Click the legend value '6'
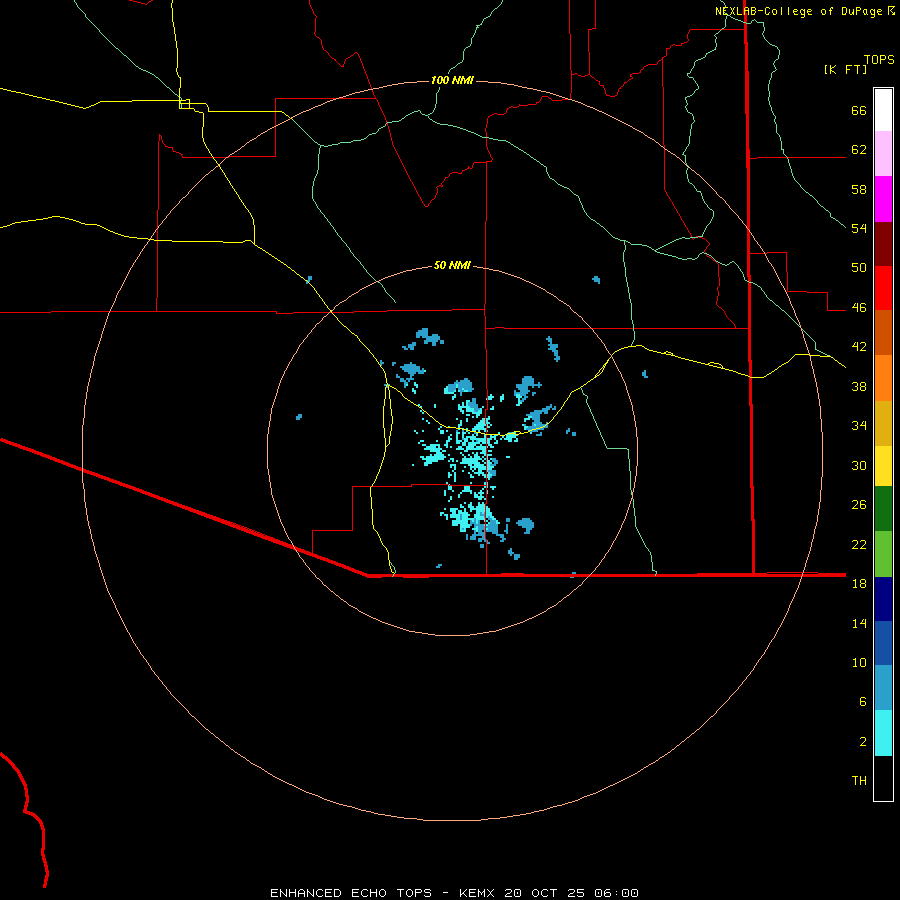The image size is (900, 900). tap(863, 702)
